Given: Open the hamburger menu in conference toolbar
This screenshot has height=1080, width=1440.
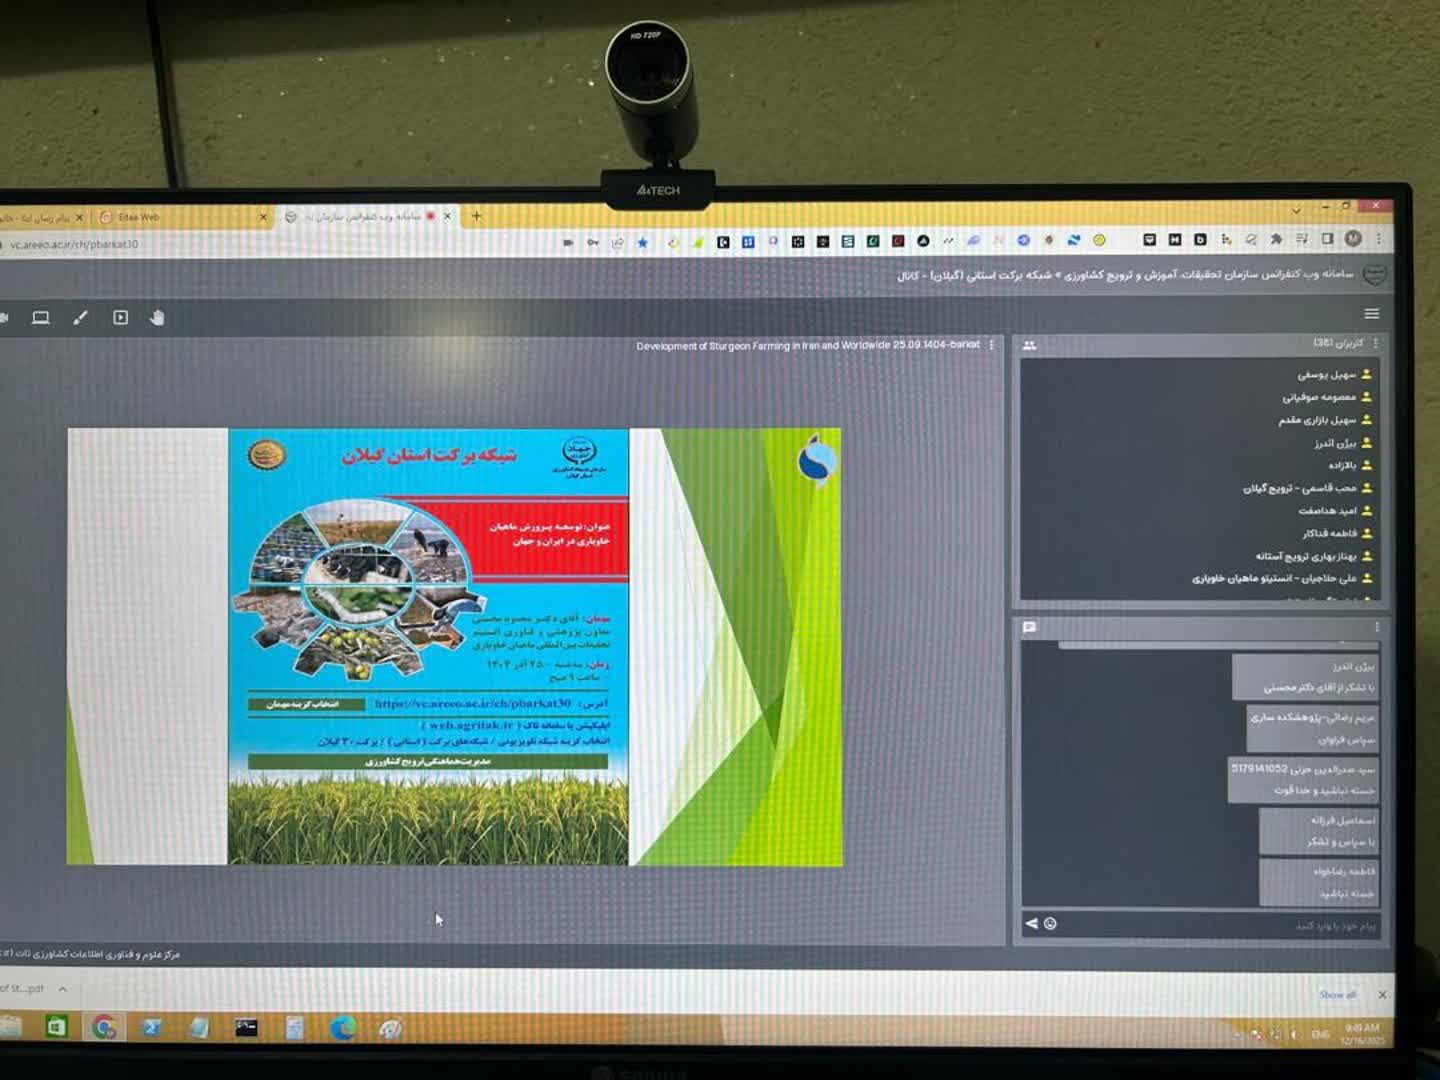Looking at the screenshot, I should pyautogui.click(x=1372, y=314).
